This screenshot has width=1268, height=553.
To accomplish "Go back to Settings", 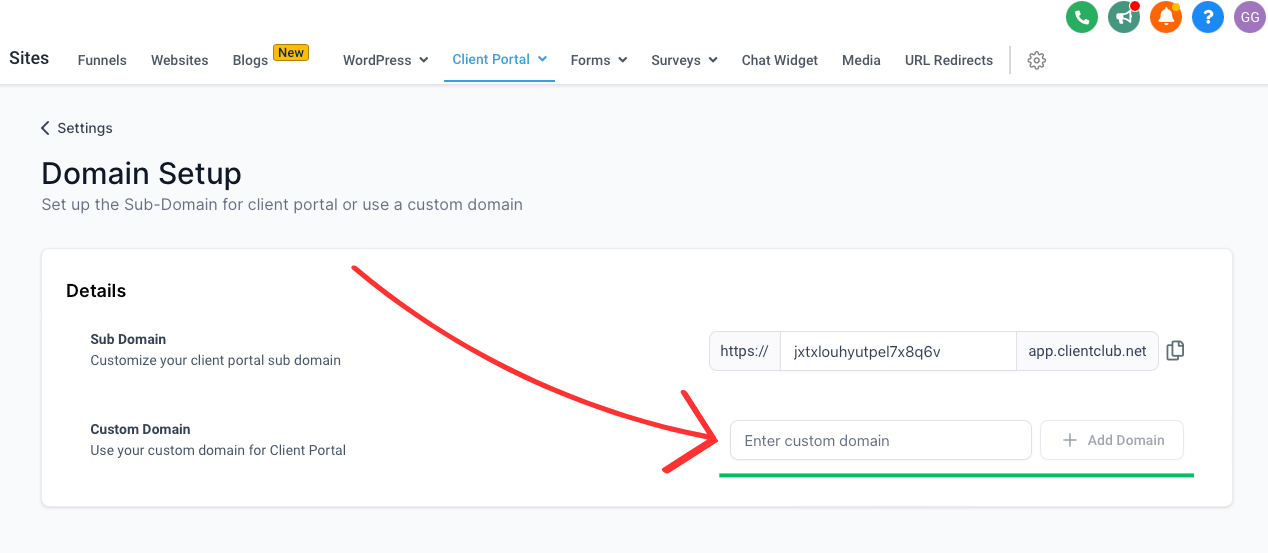I will point(77,128).
